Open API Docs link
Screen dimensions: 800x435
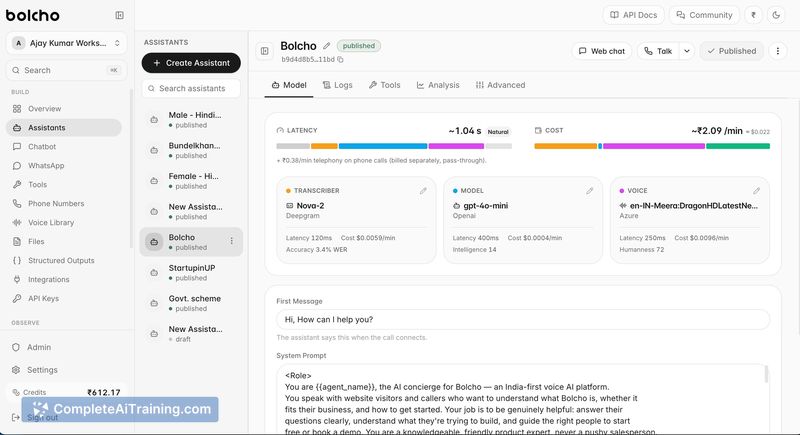pyautogui.click(x=634, y=15)
